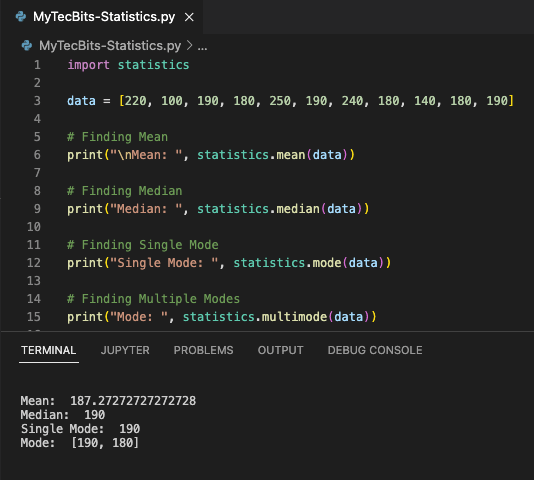
Task: Close the MyTecBits-Statistics.py tab
Action: tap(189, 17)
